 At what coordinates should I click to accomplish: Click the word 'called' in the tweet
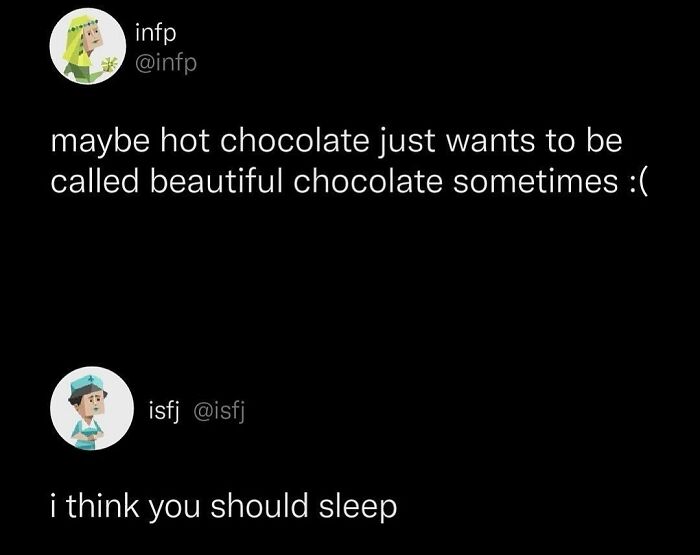point(96,180)
